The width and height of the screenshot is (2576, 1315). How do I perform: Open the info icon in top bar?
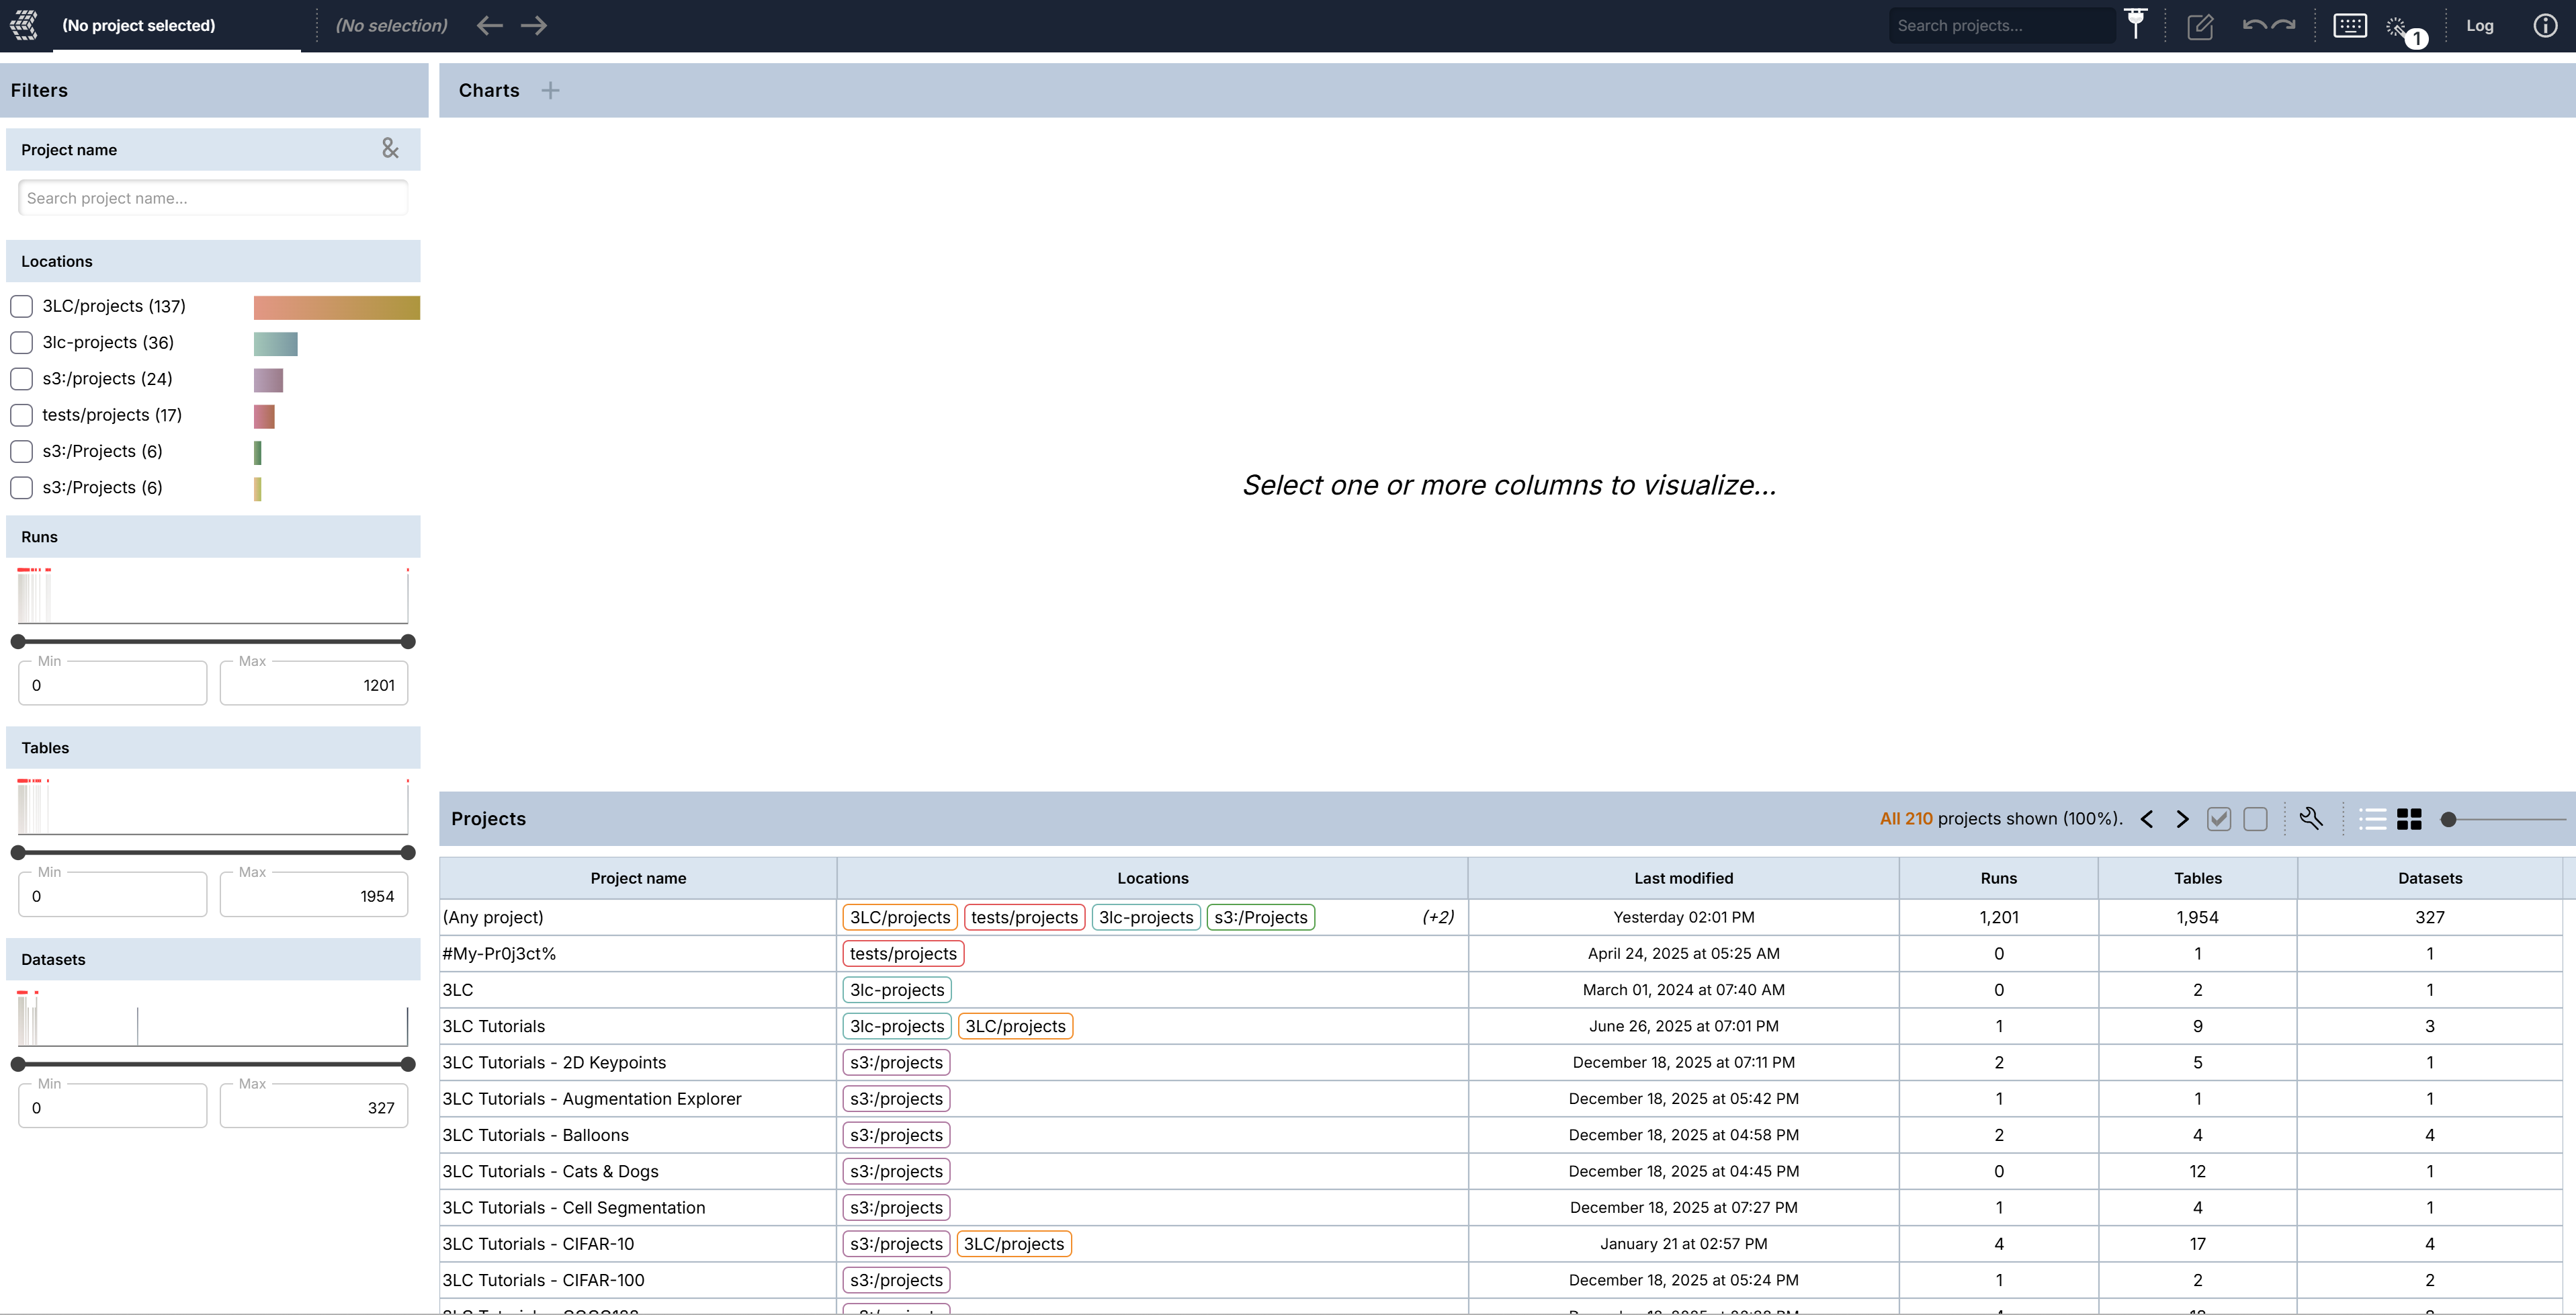point(2545,26)
